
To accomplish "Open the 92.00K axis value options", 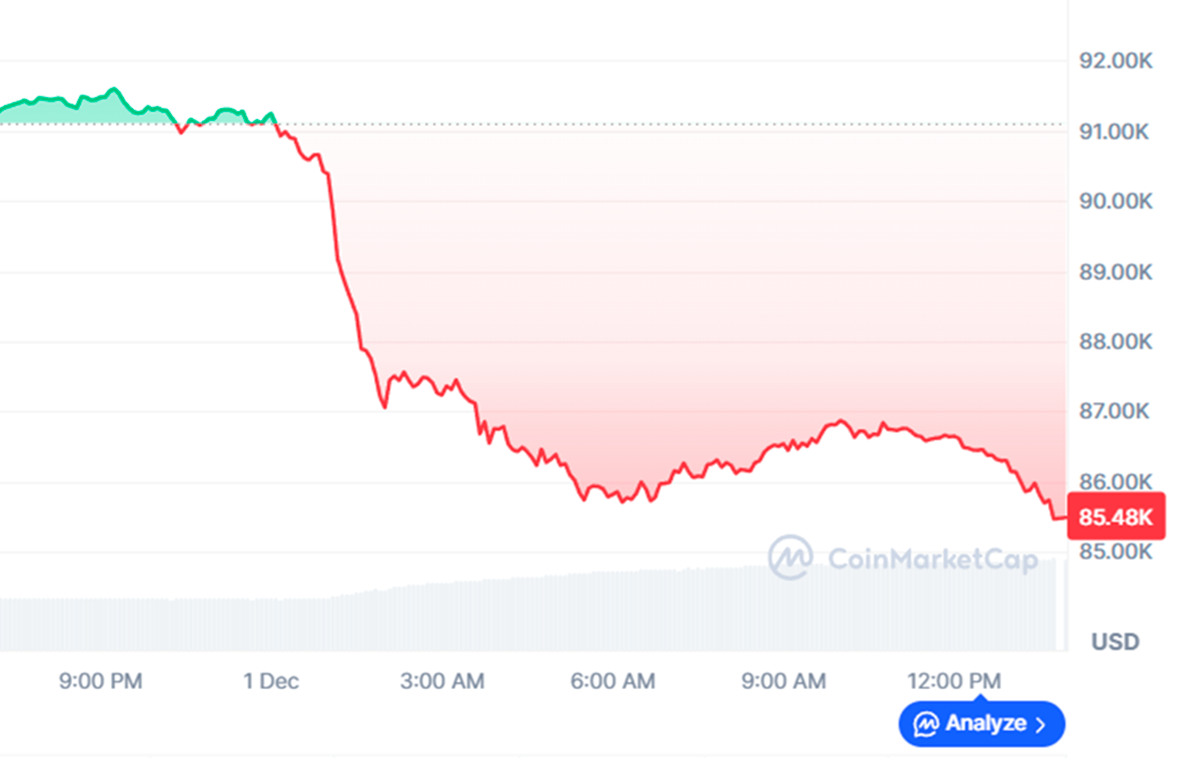I will tap(1114, 58).
